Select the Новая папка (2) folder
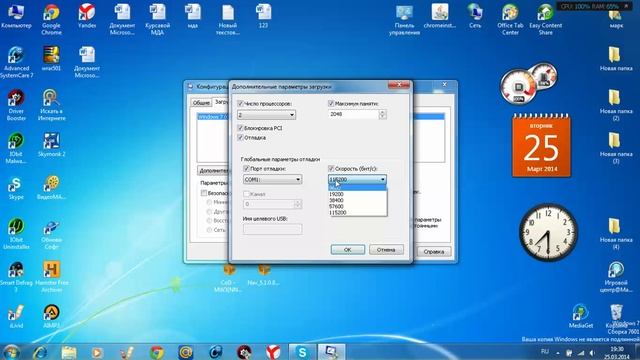640x360 pixels. (616, 105)
